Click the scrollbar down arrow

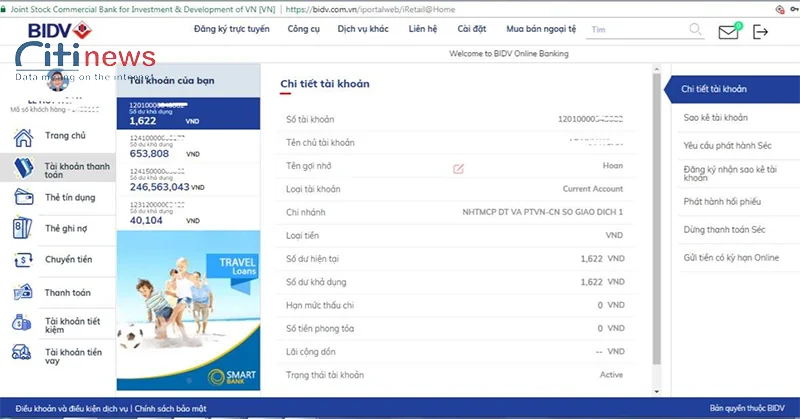point(657,391)
